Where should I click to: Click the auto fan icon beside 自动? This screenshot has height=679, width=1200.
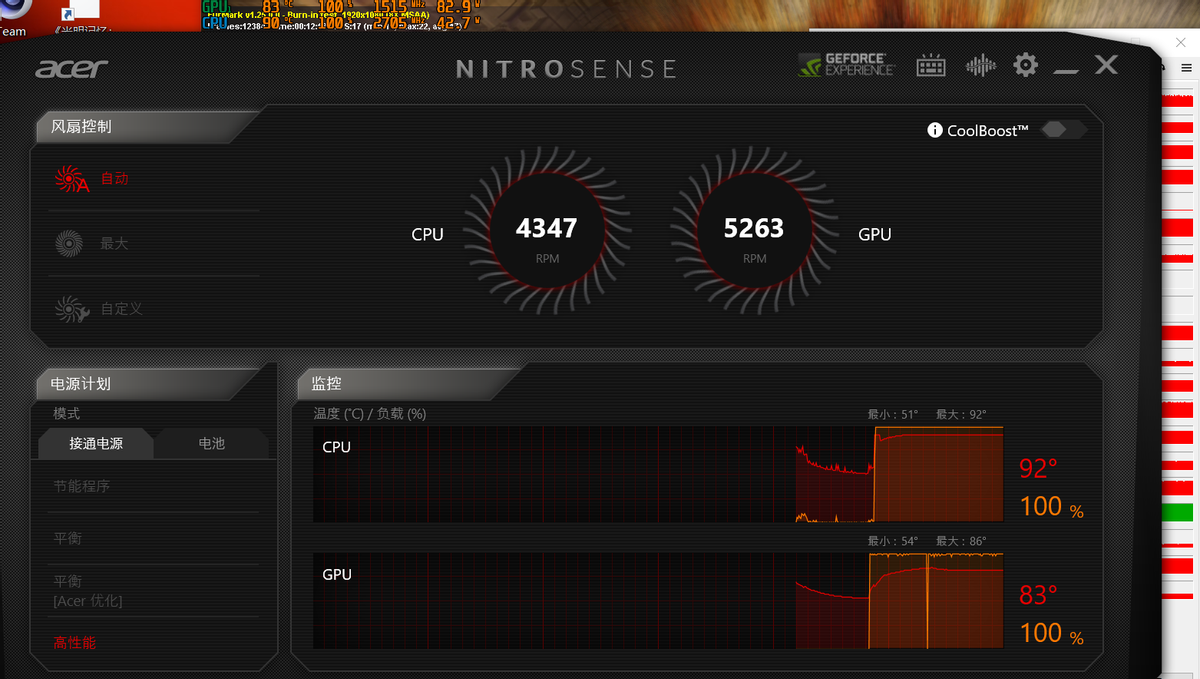pyautogui.click(x=72, y=179)
